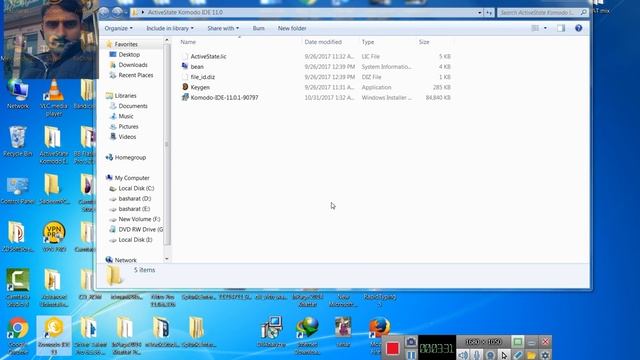This screenshot has width=640, height=360.
Task: Open Music library
Action: click(126, 116)
